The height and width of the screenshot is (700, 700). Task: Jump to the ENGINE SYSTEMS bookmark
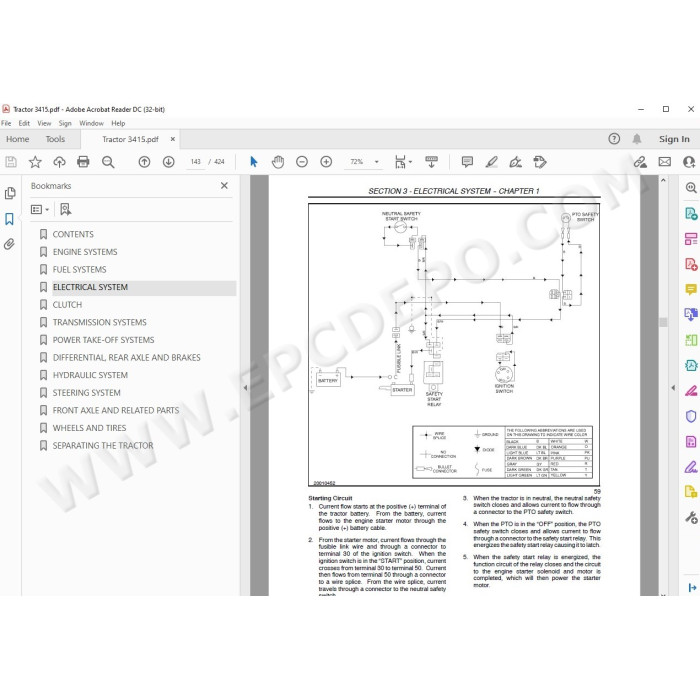pyautogui.click(x=85, y=252)
